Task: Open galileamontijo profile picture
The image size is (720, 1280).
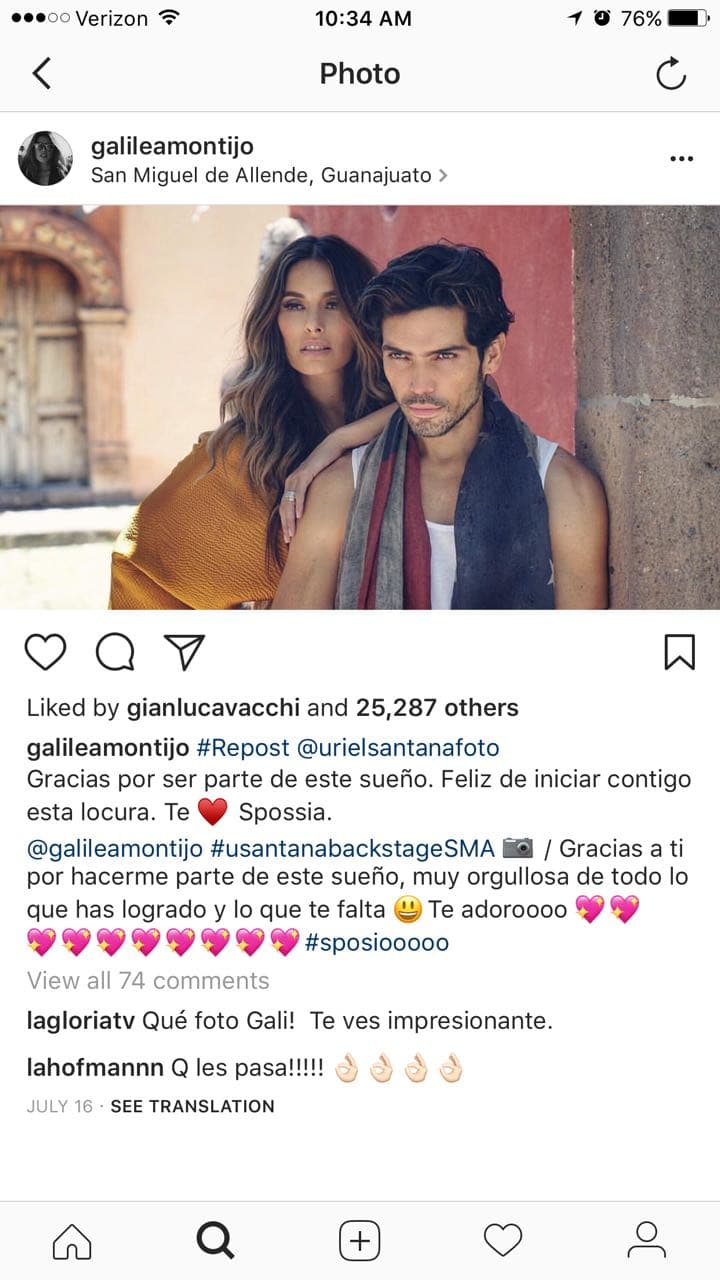Action: click(45, 158)
